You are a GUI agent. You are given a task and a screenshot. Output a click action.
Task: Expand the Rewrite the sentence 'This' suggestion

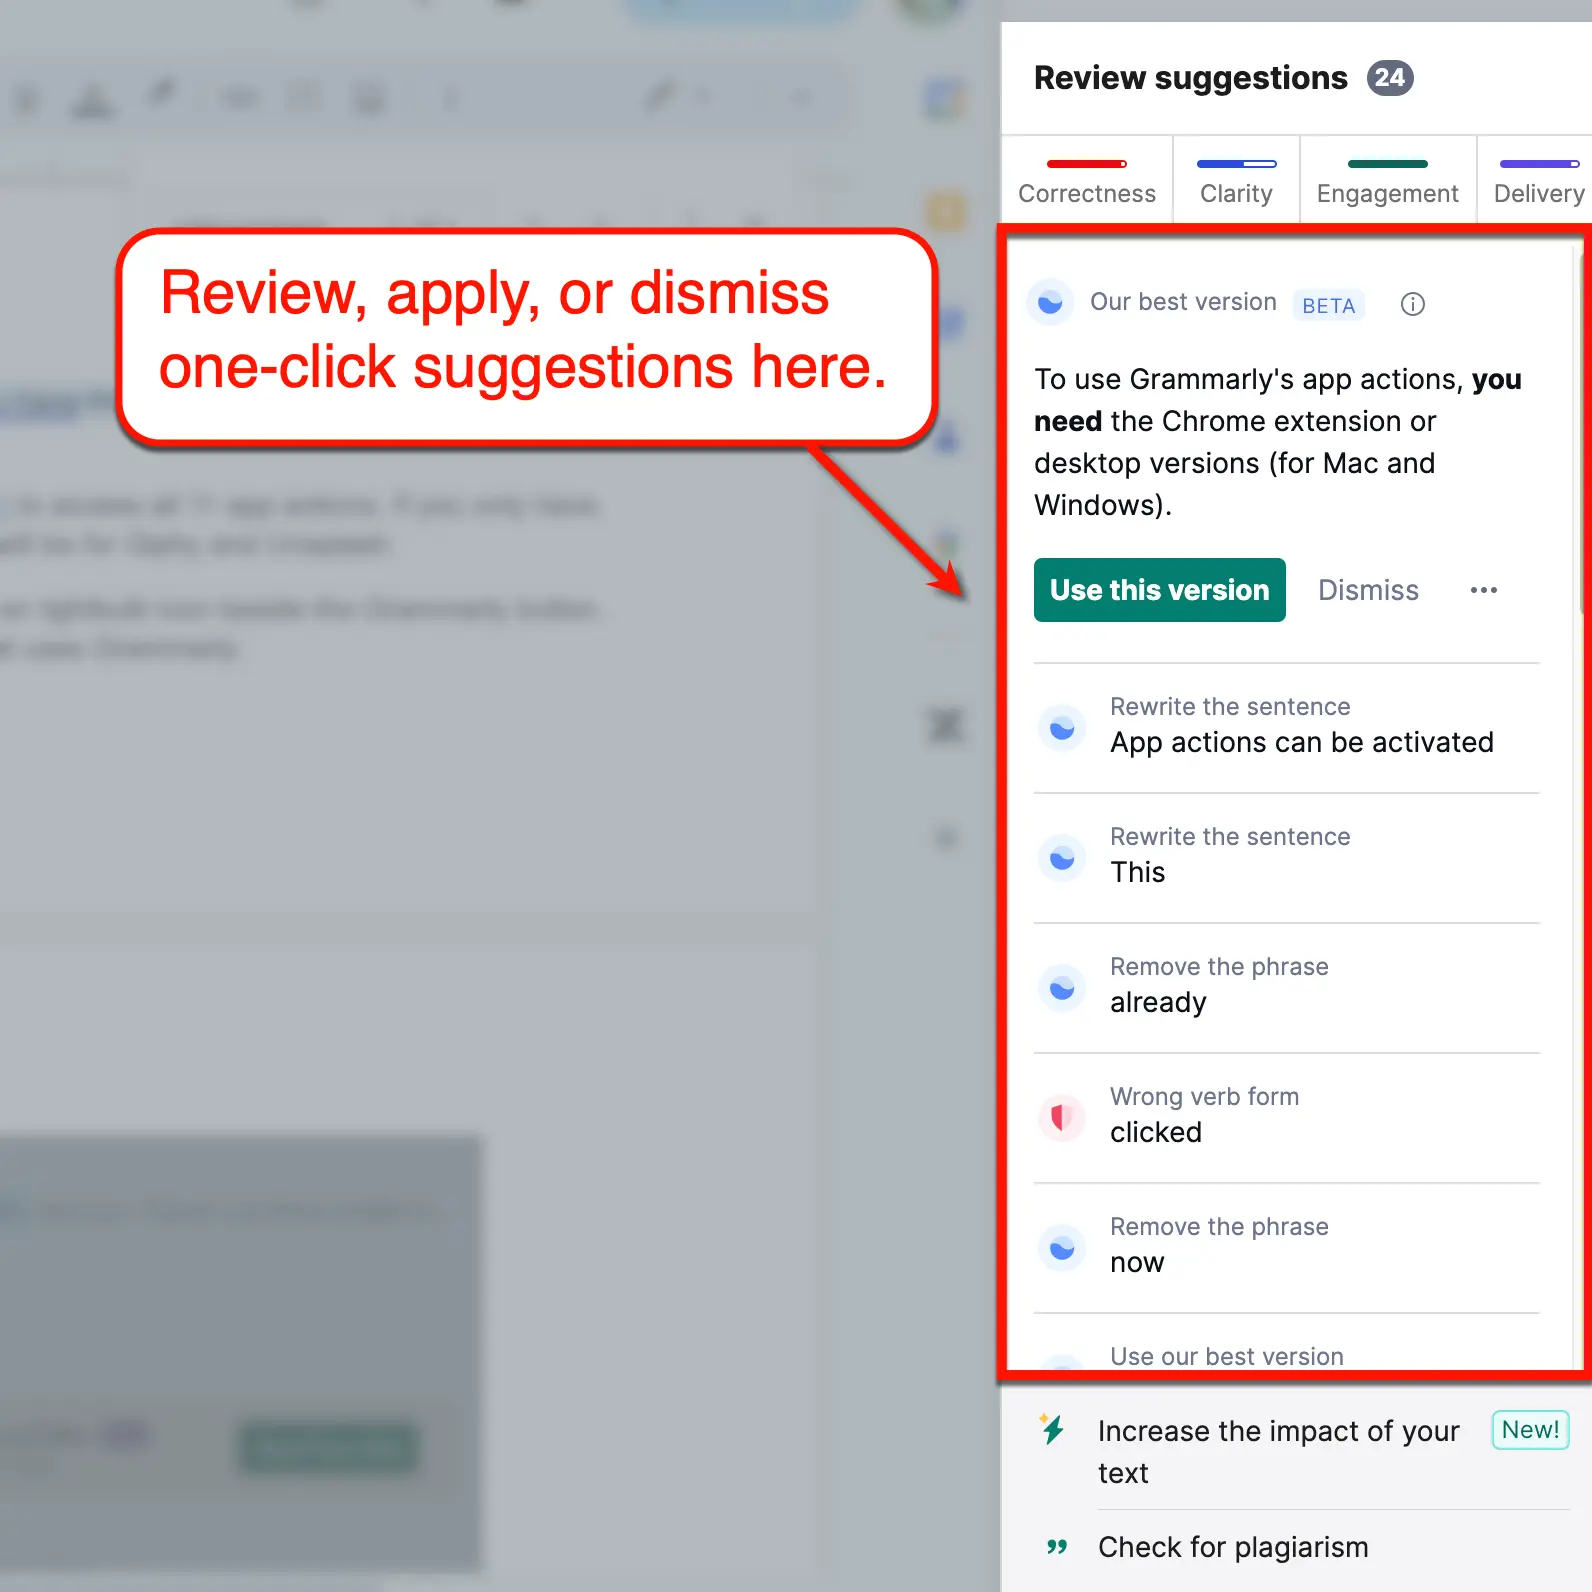click(x=1287, y=857)
